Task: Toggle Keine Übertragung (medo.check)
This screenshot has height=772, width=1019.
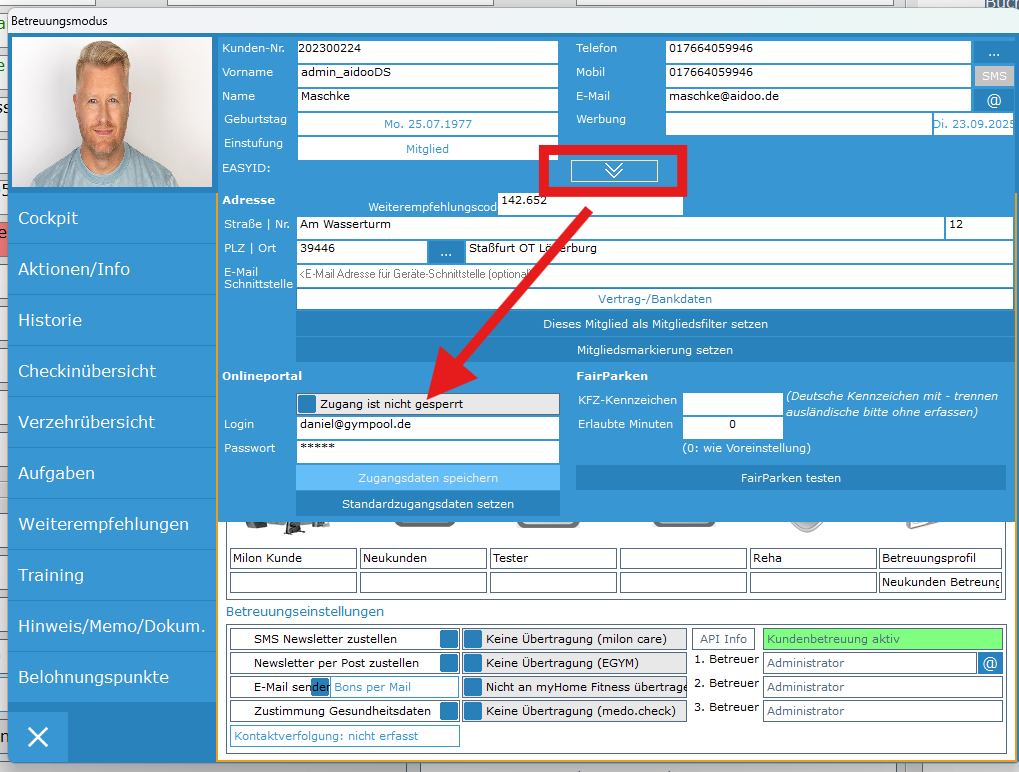Action: point(473,711)
